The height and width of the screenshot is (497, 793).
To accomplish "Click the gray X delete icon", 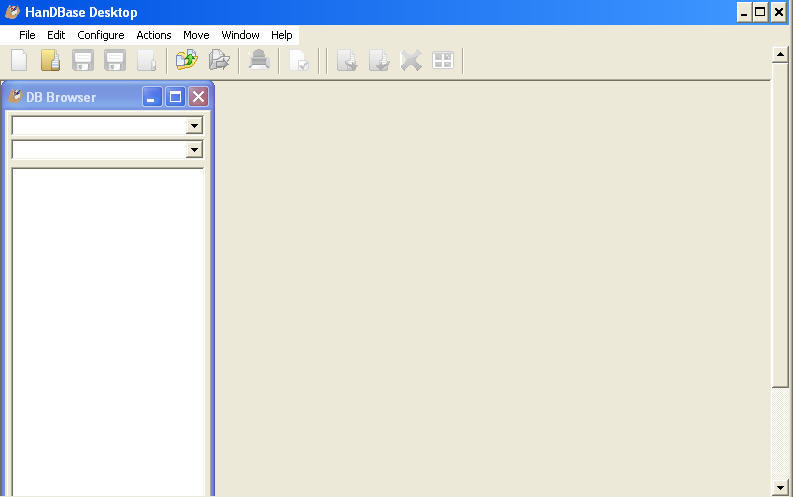I will click(x=410, y=60).
